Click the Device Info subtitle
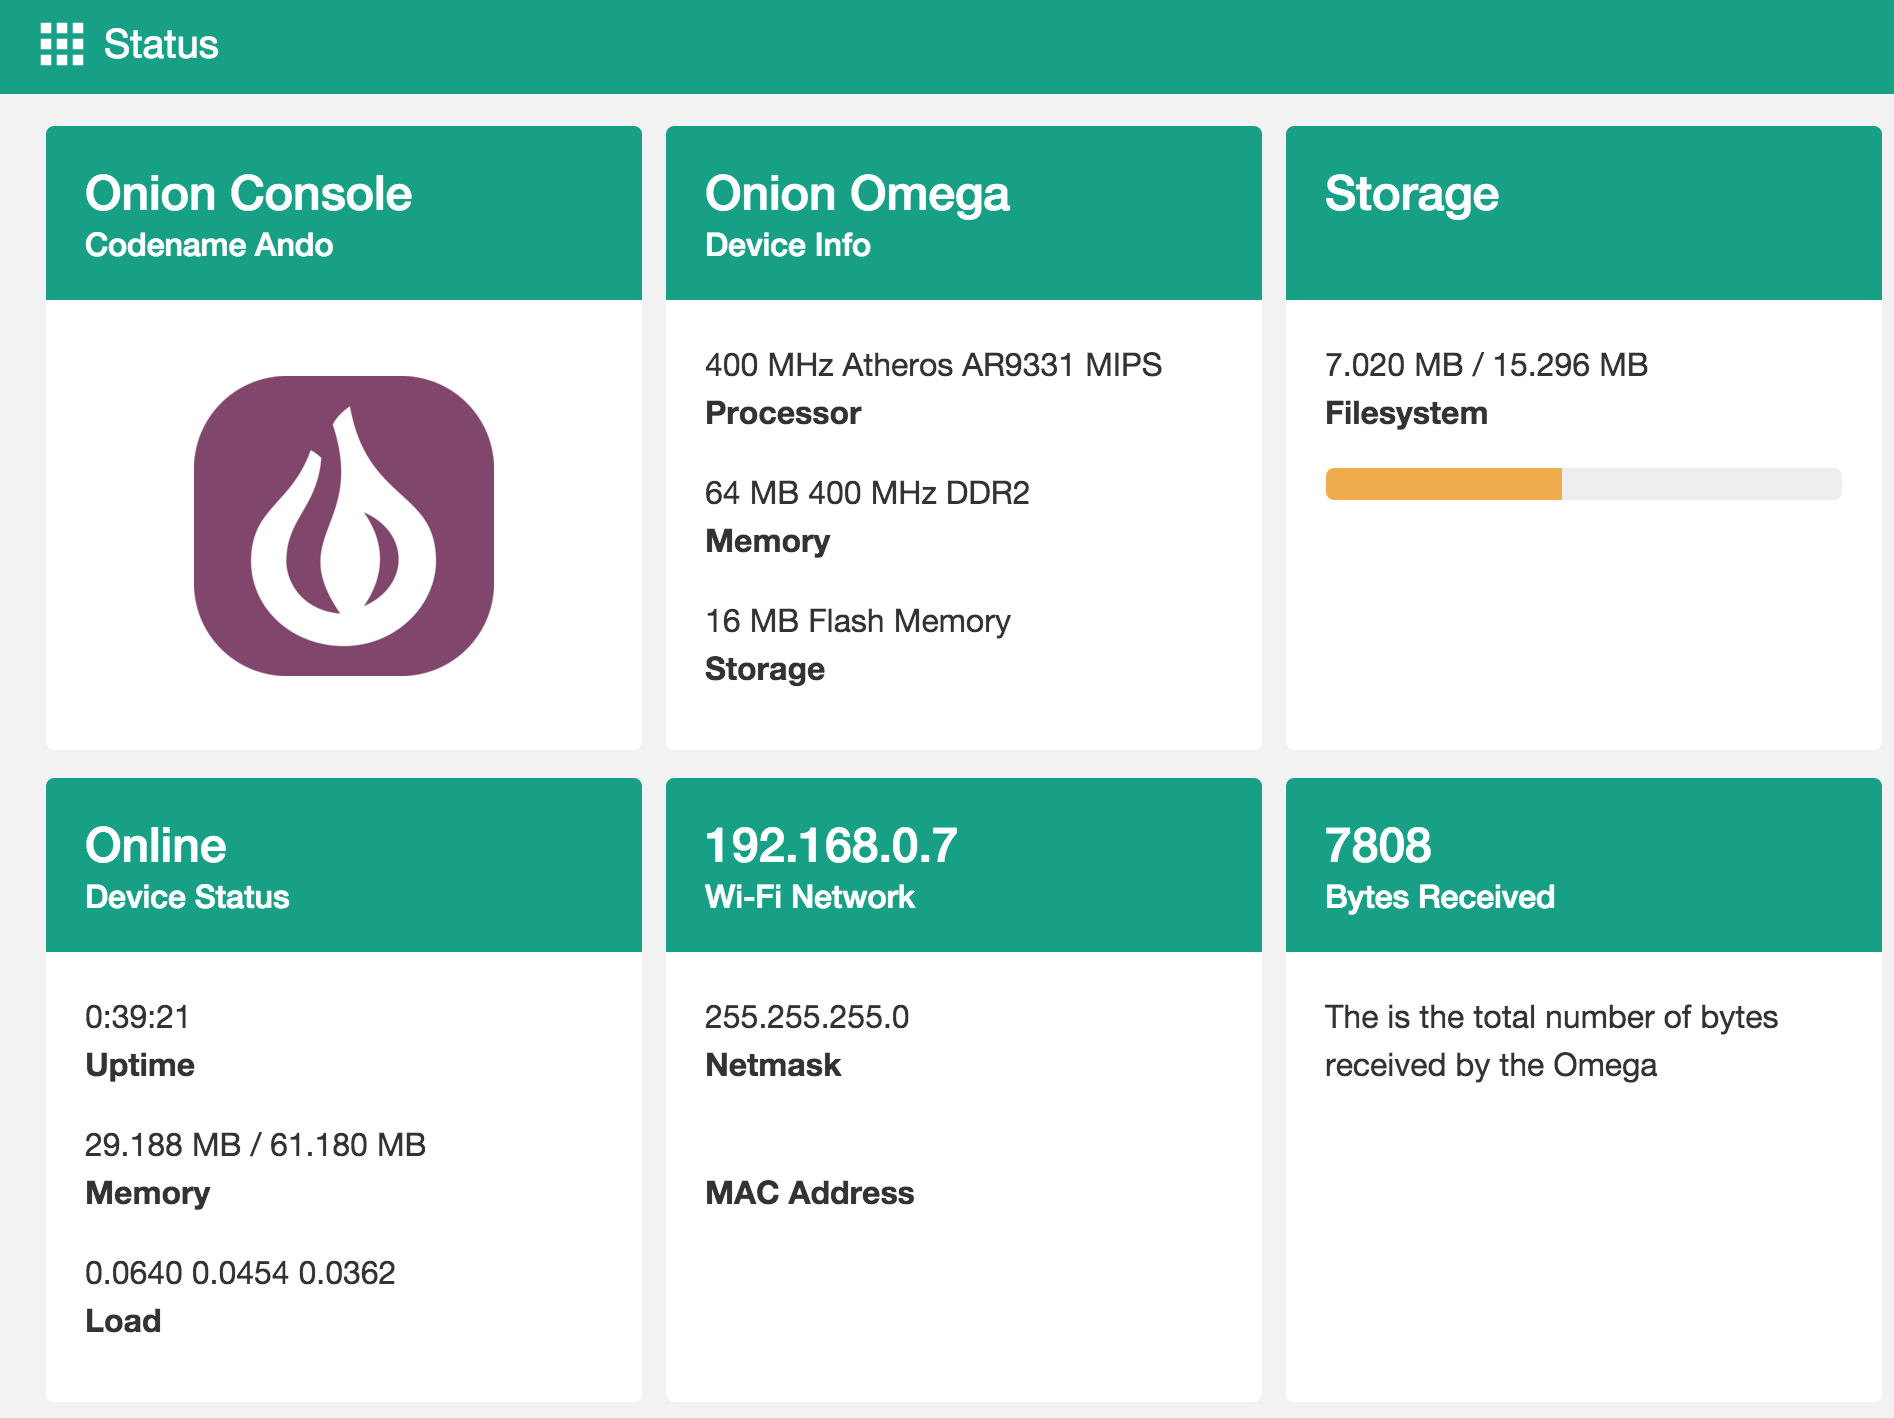The width and height of the screenshot is (1894, 1418). pyautogui.click(x=788, y=245)
